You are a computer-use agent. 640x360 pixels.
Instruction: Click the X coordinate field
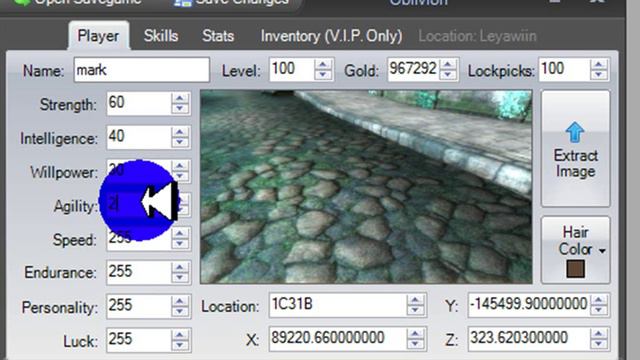pos(338,339)
